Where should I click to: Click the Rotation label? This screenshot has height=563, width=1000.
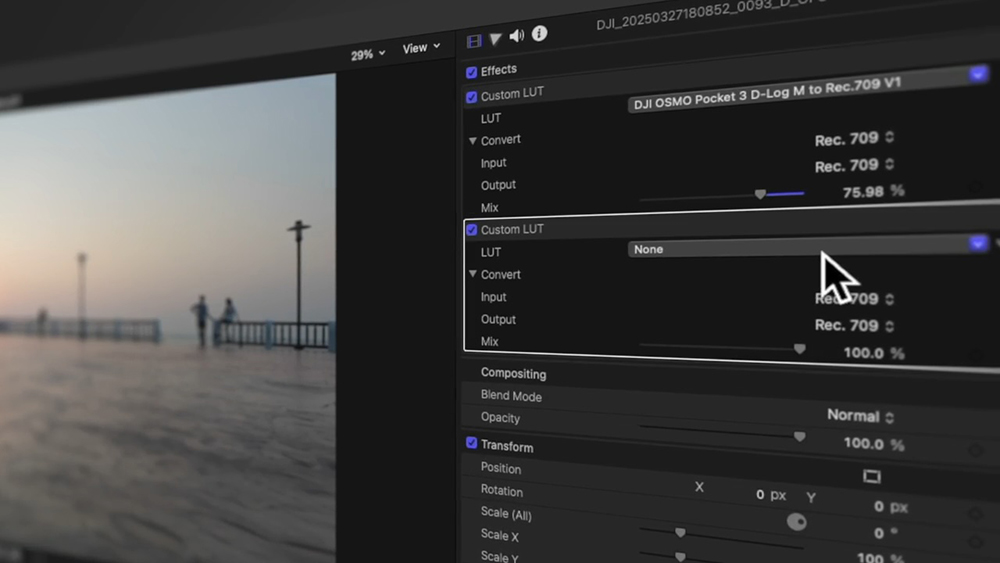point(502,490)
